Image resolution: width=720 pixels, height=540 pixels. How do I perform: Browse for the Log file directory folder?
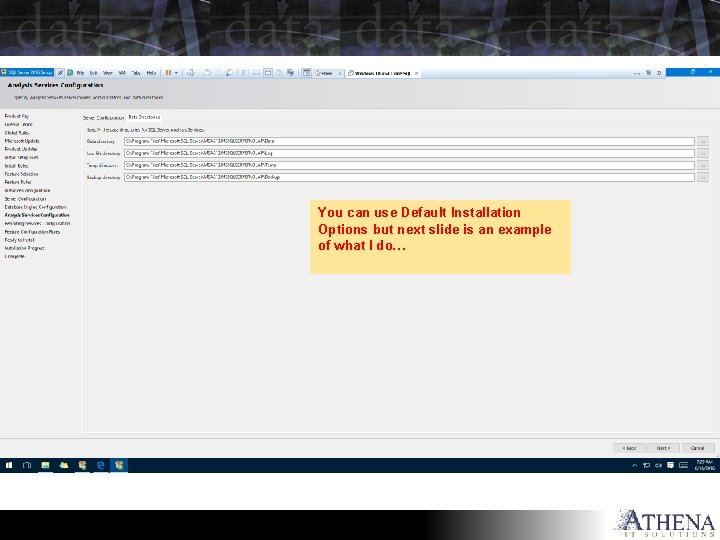click(703, 153)
